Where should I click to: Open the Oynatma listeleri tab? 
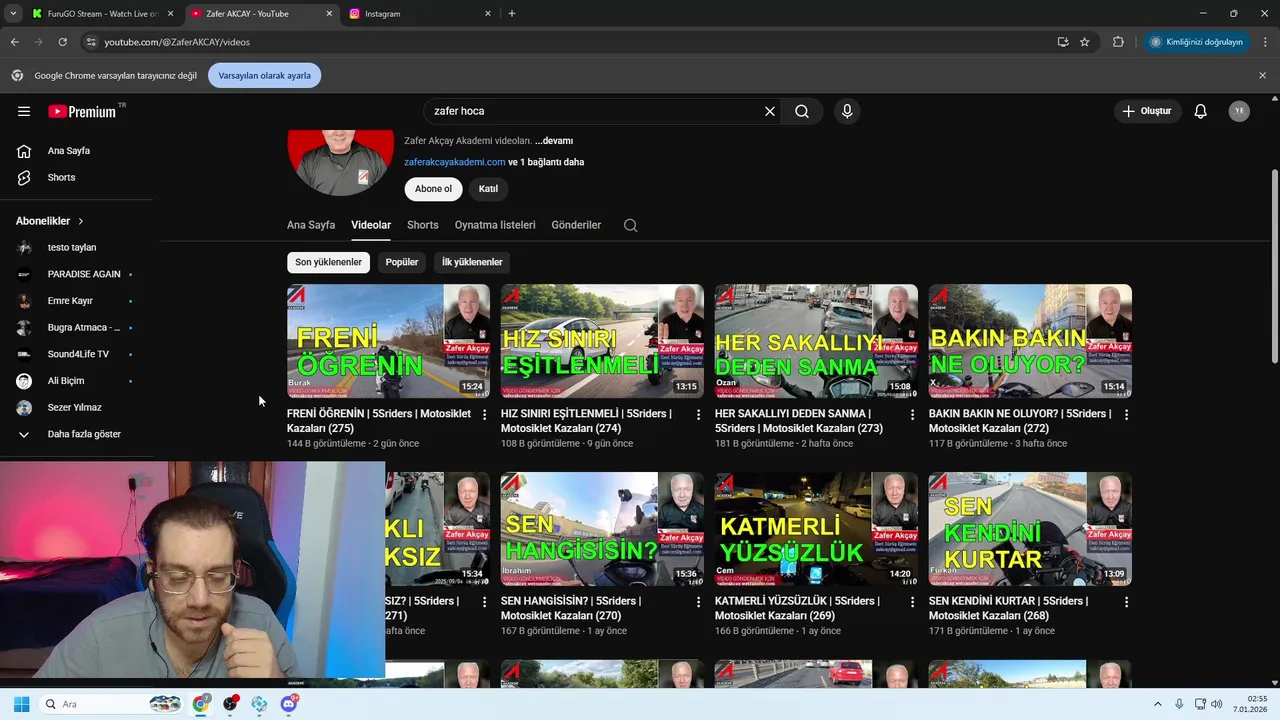(495, 225)
